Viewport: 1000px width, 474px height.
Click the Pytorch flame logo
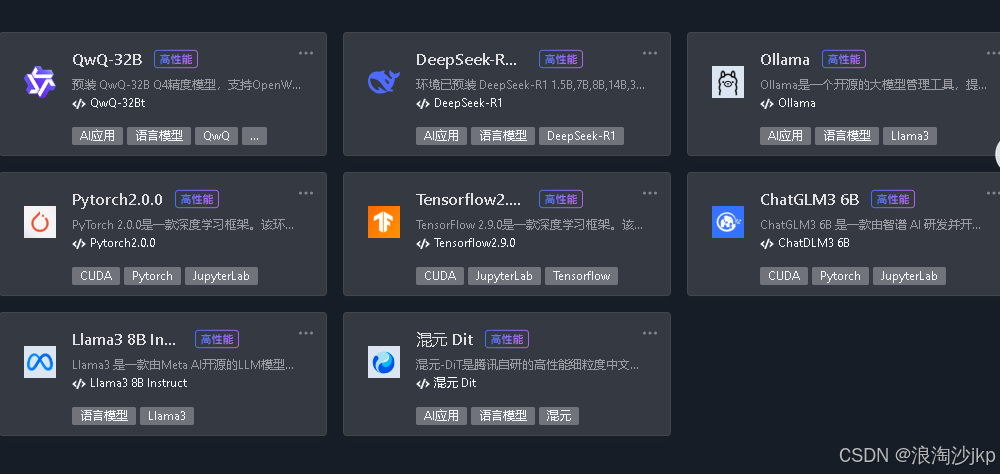40,222
